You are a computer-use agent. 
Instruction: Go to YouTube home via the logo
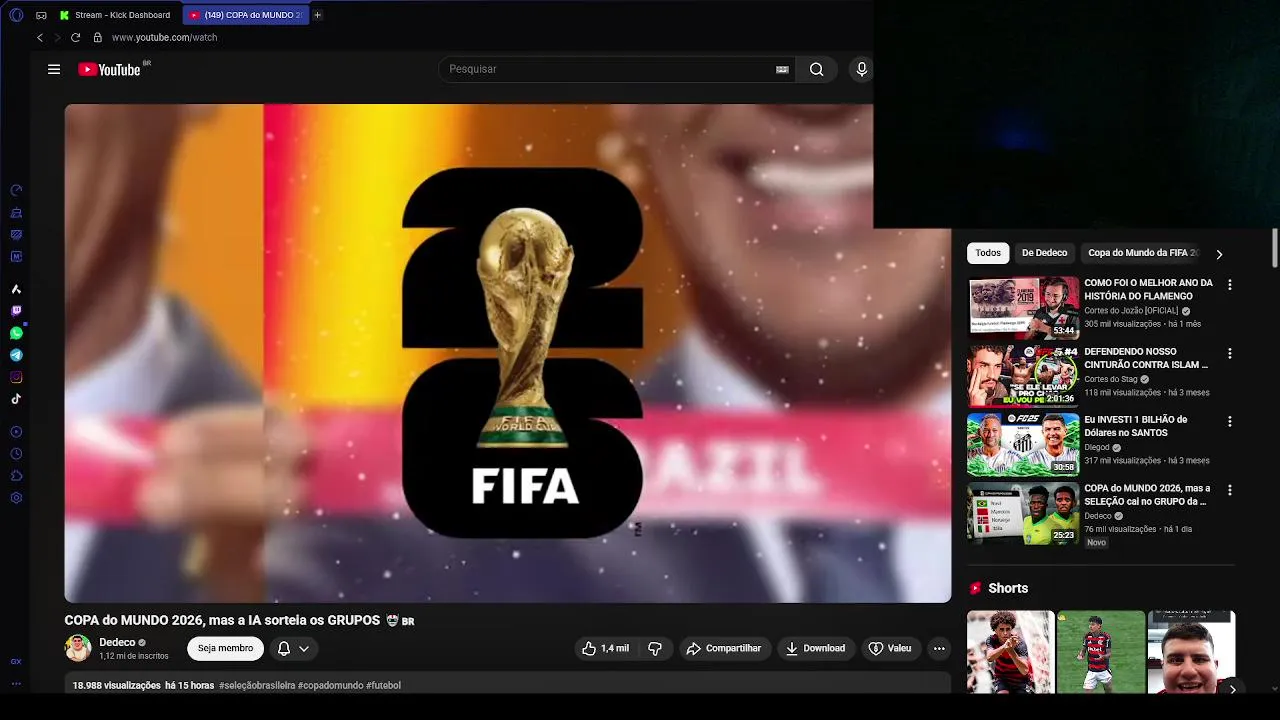click(109, 69)
